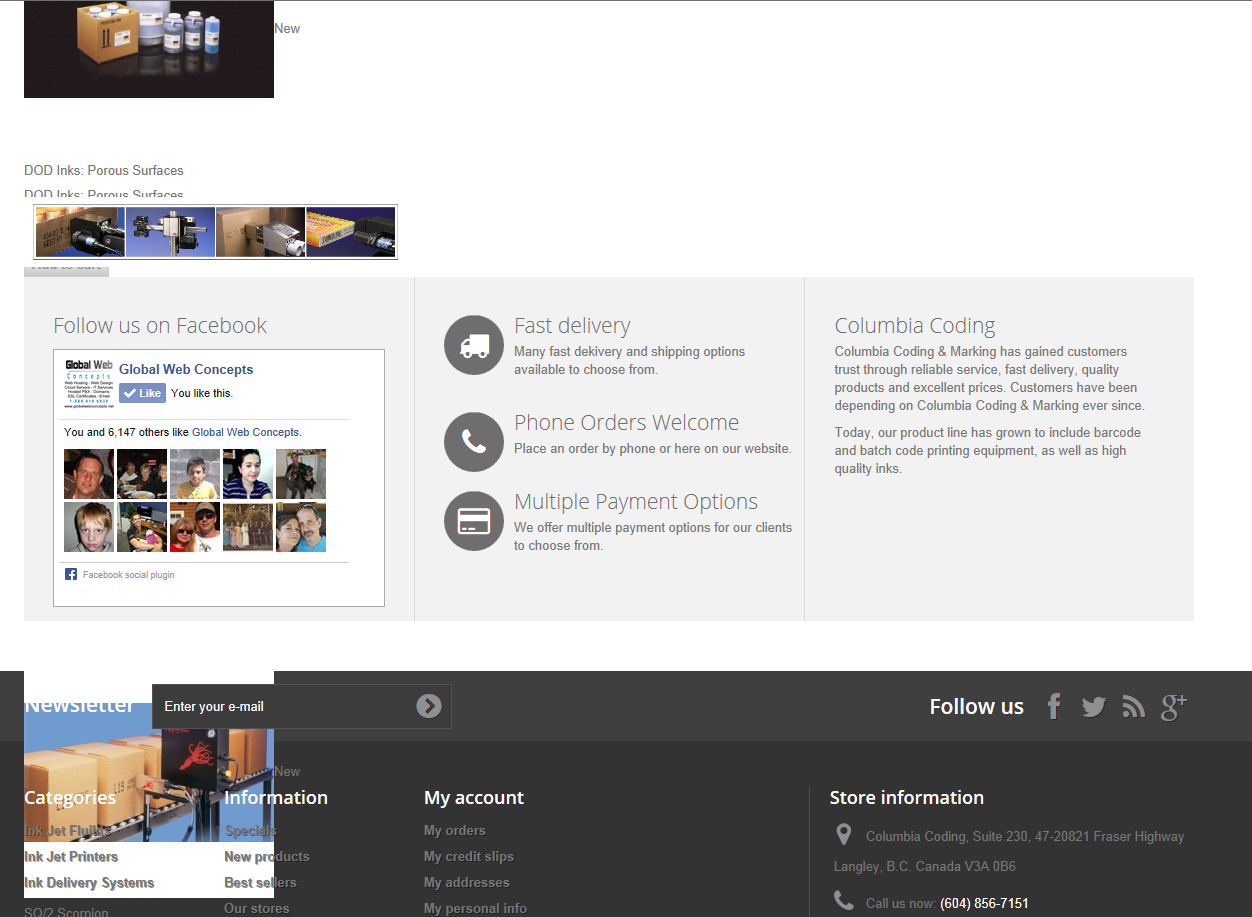Select the third thumbnail showing a box
The image size is (1252, 917).
tap(260, 232)
